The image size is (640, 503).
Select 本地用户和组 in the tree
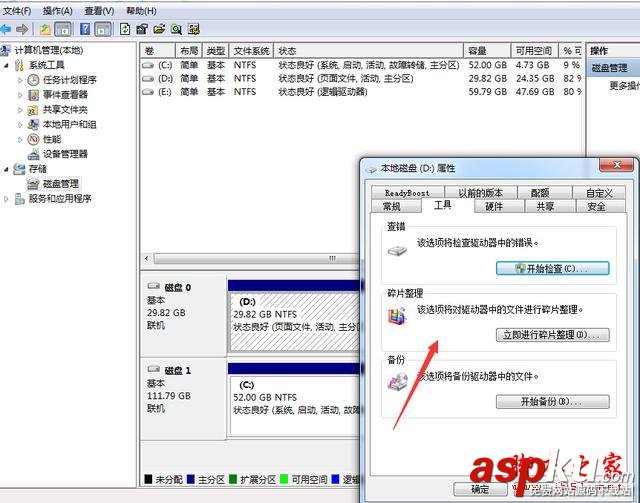(x=70, y=124)
